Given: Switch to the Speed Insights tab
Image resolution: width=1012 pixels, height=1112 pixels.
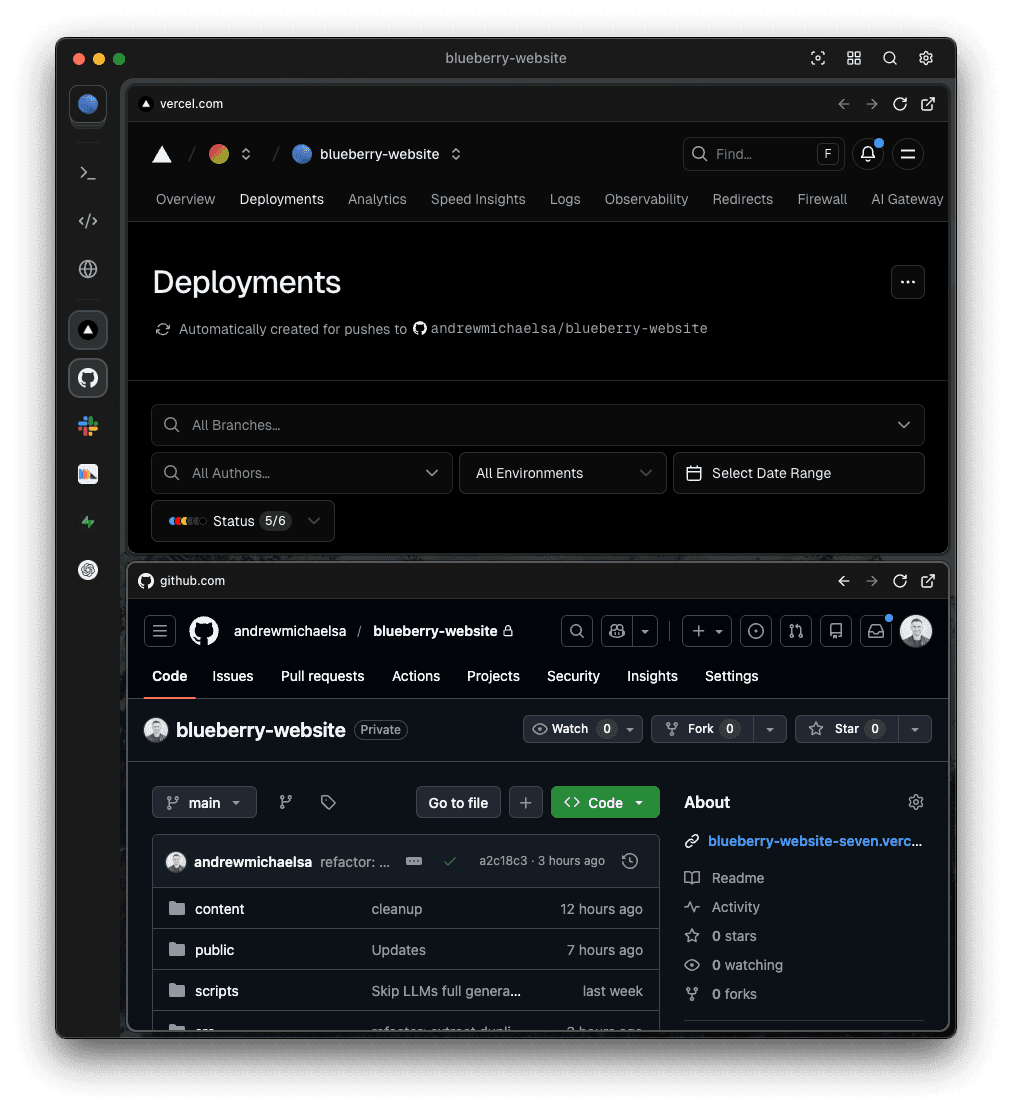Looking at the screenshot, I should coord(478,199).
